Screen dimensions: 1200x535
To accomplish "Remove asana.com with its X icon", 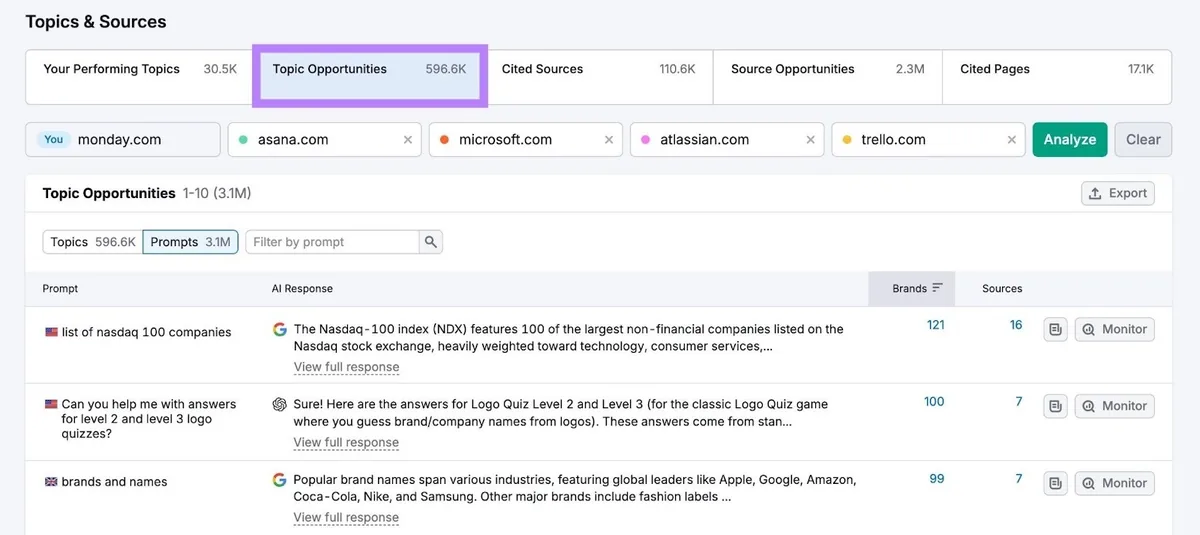I will tap(408, 140).
